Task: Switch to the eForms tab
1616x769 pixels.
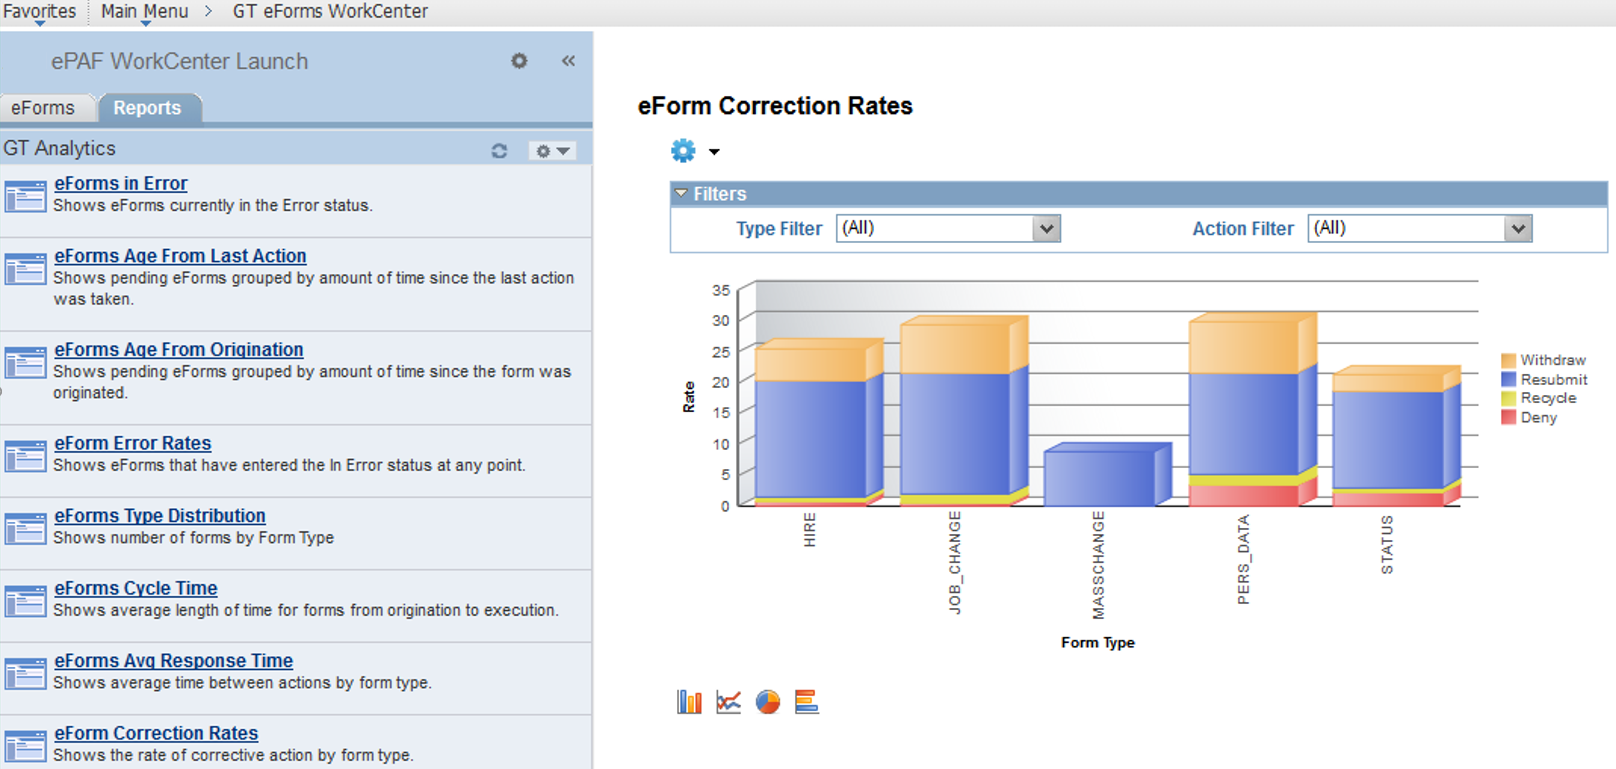Action: [x=43, y=108]
